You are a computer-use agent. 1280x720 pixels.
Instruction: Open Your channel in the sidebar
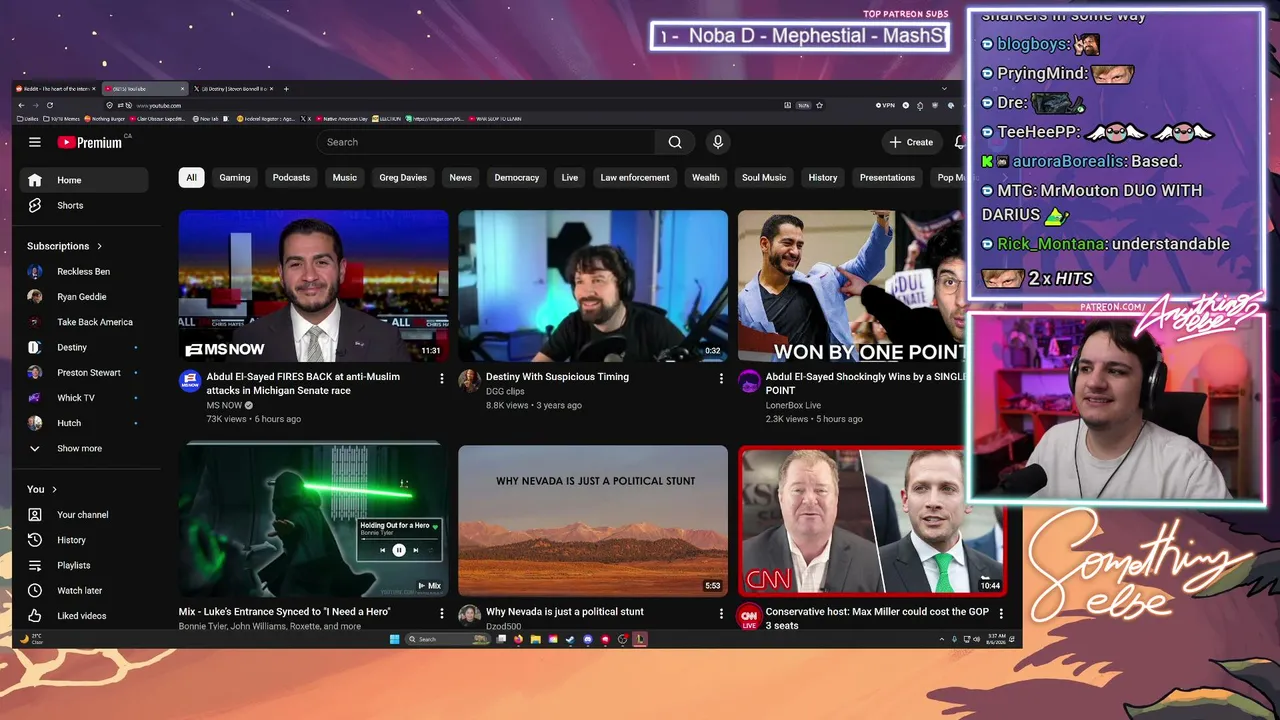click(84, 515)
